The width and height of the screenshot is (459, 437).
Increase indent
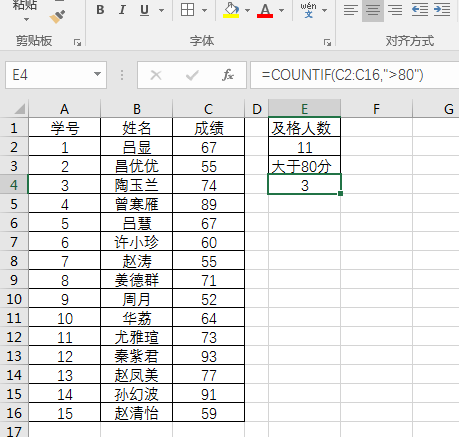pyautogui.click(x=442, y=10)
